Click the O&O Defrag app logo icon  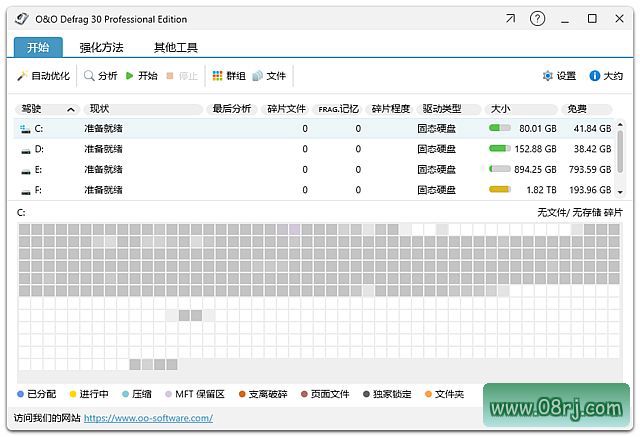(x=22, y=19)
